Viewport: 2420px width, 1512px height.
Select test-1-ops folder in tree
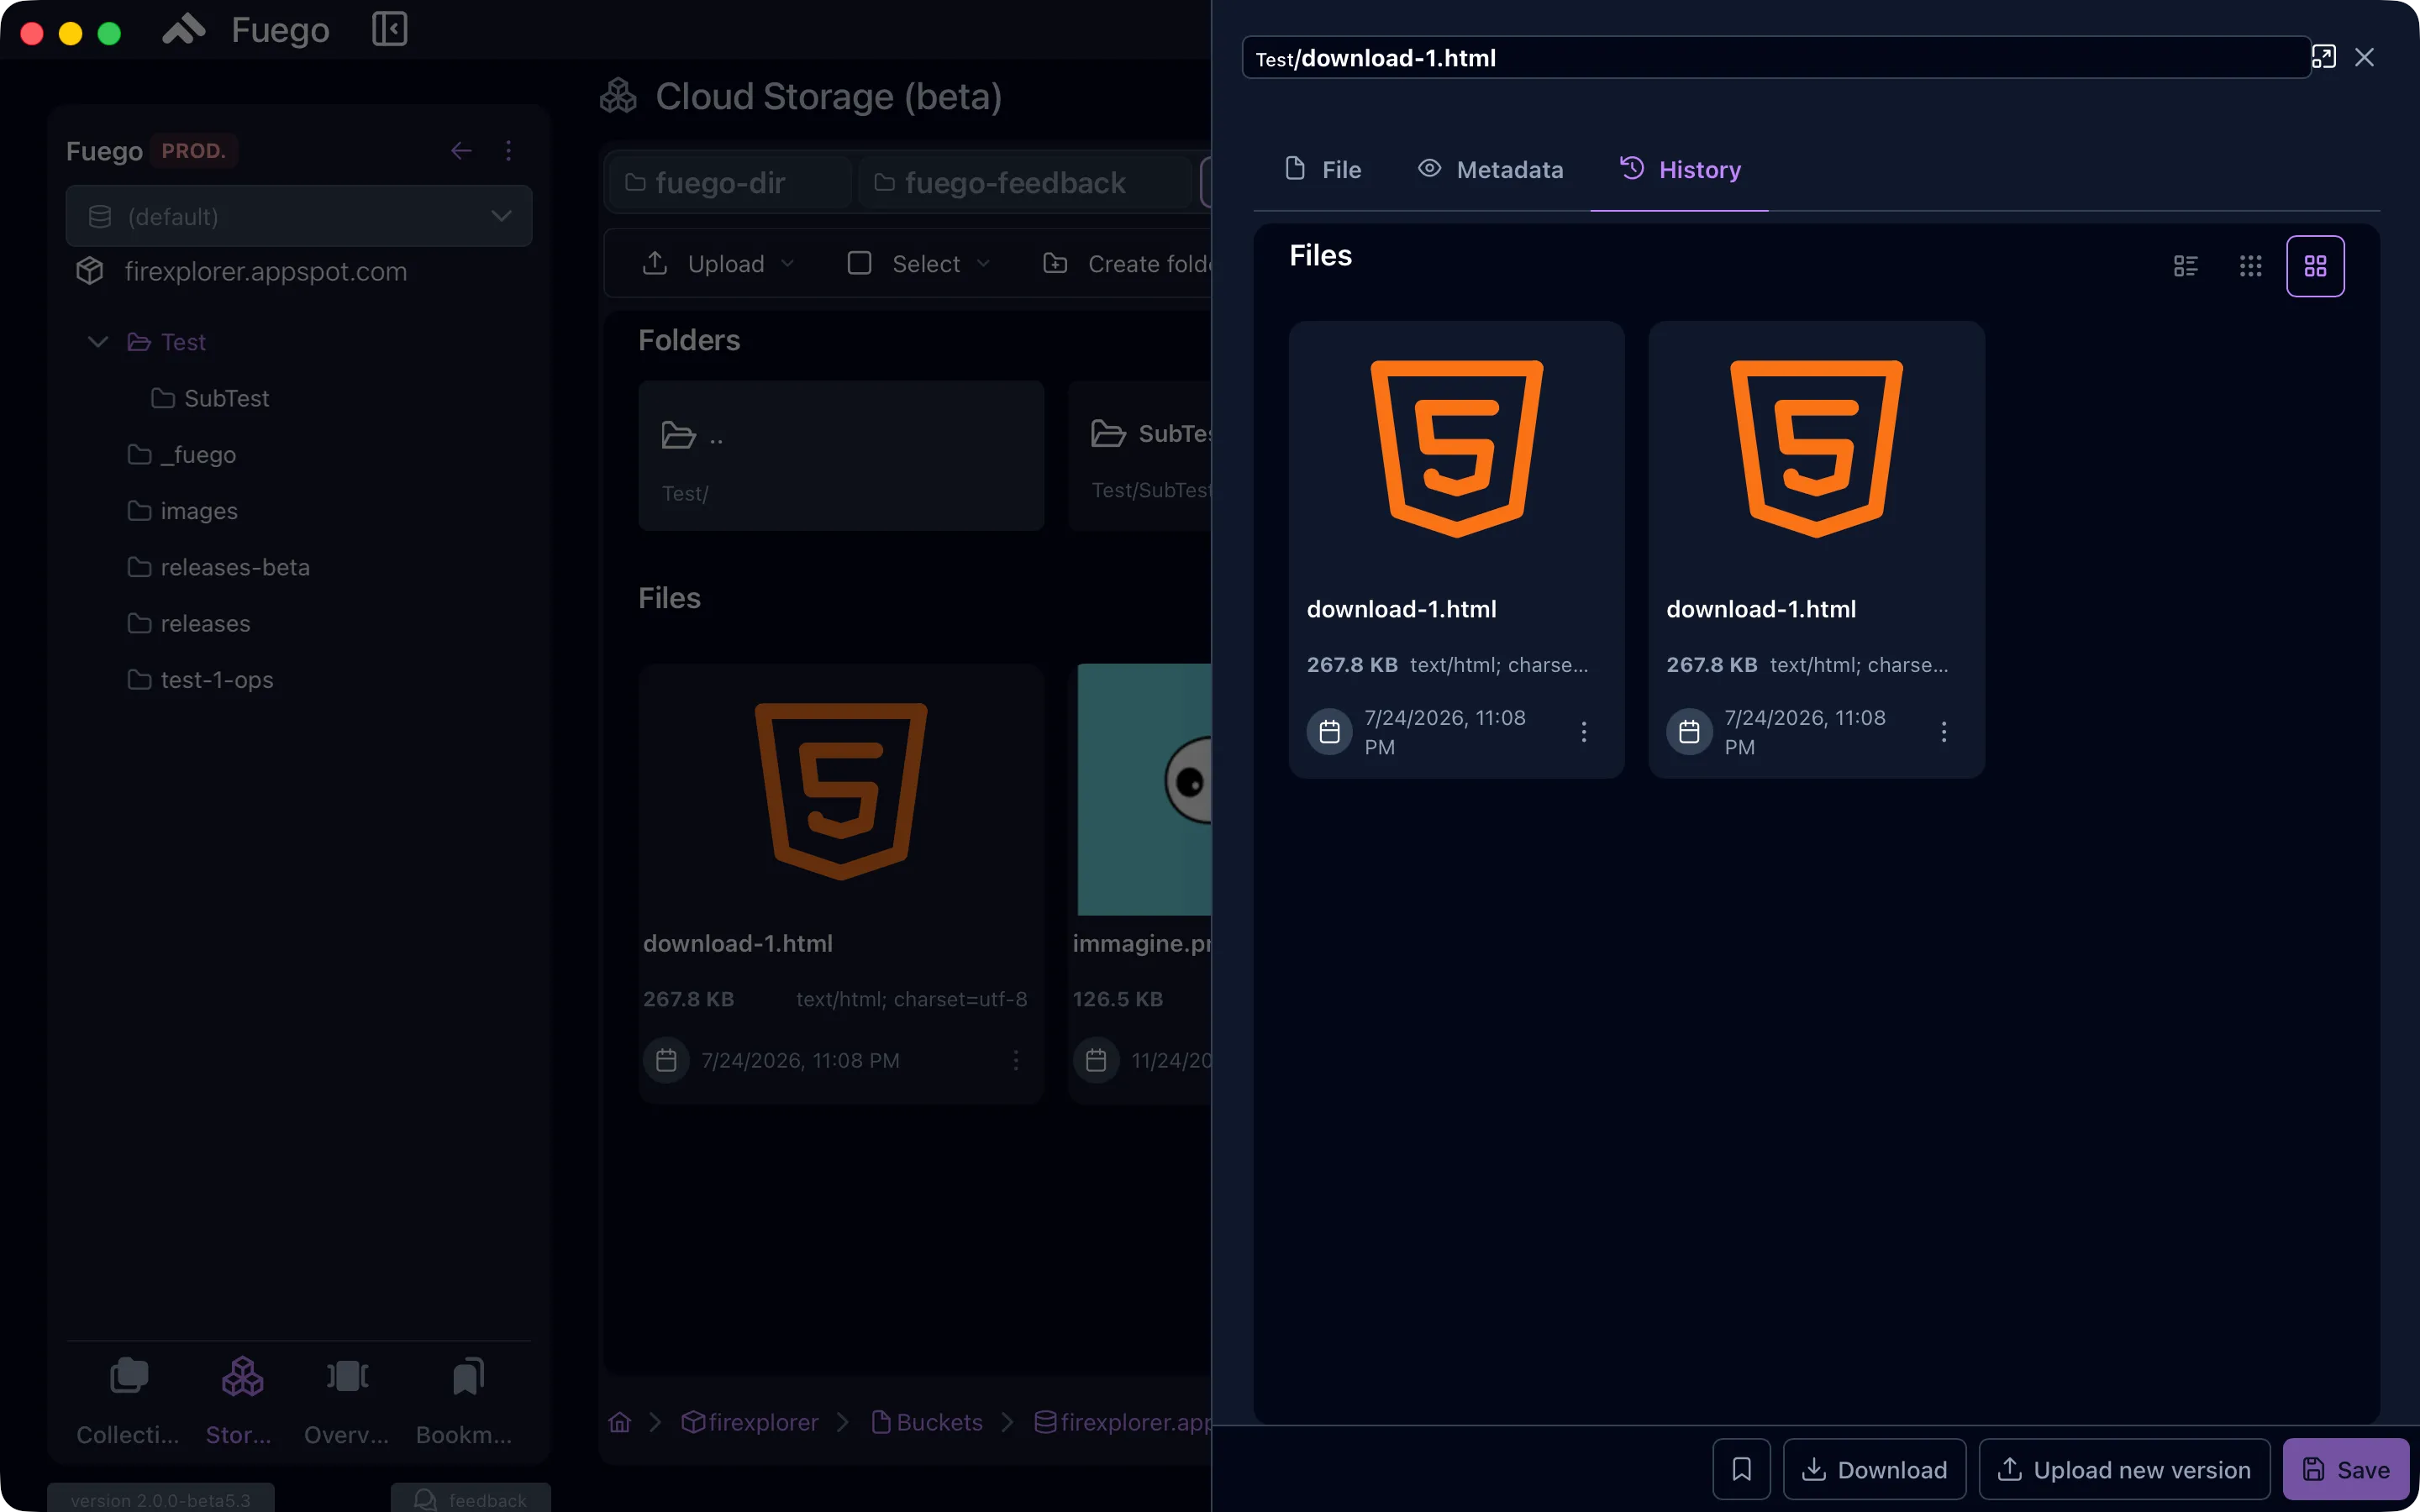click(x=200, y=680)
